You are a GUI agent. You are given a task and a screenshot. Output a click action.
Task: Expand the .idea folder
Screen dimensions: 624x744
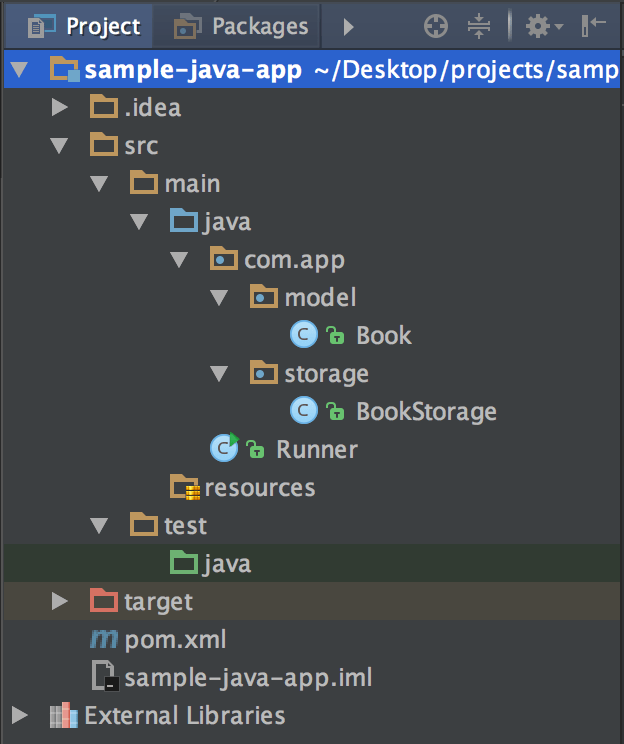(x=59, y=107)
